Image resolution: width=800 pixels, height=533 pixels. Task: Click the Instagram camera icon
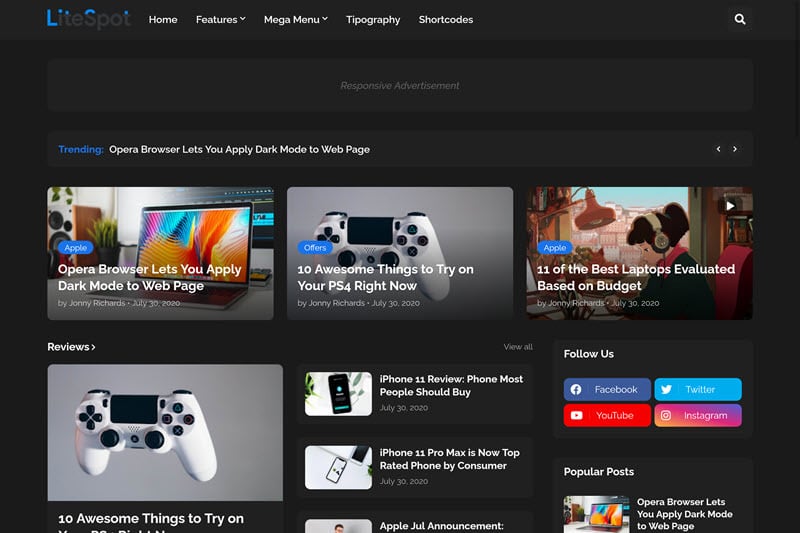(666, 415)
